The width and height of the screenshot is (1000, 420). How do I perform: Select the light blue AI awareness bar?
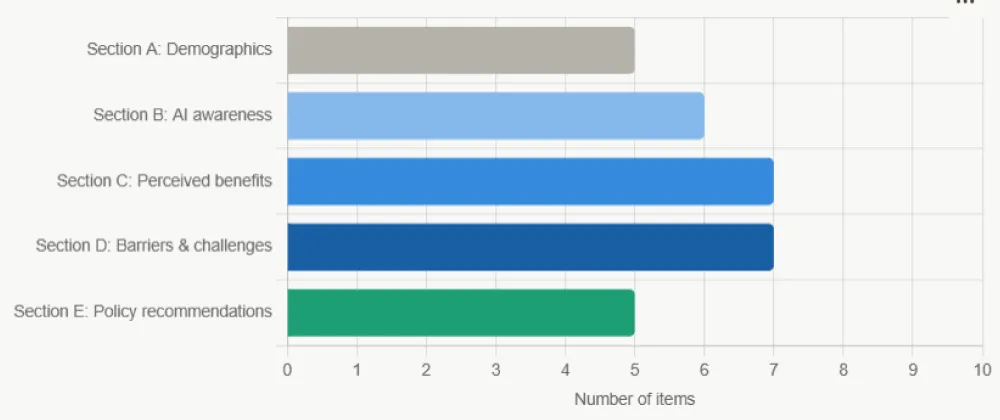pos(496,115)
